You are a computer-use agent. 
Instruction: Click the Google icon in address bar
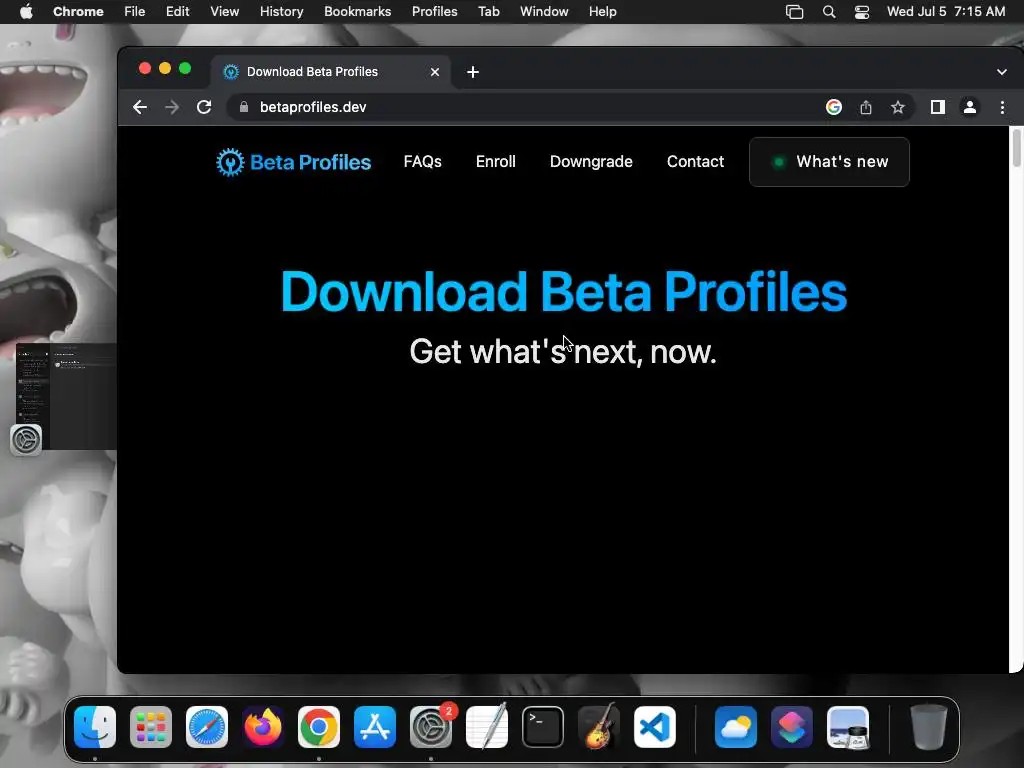(833, 107)
